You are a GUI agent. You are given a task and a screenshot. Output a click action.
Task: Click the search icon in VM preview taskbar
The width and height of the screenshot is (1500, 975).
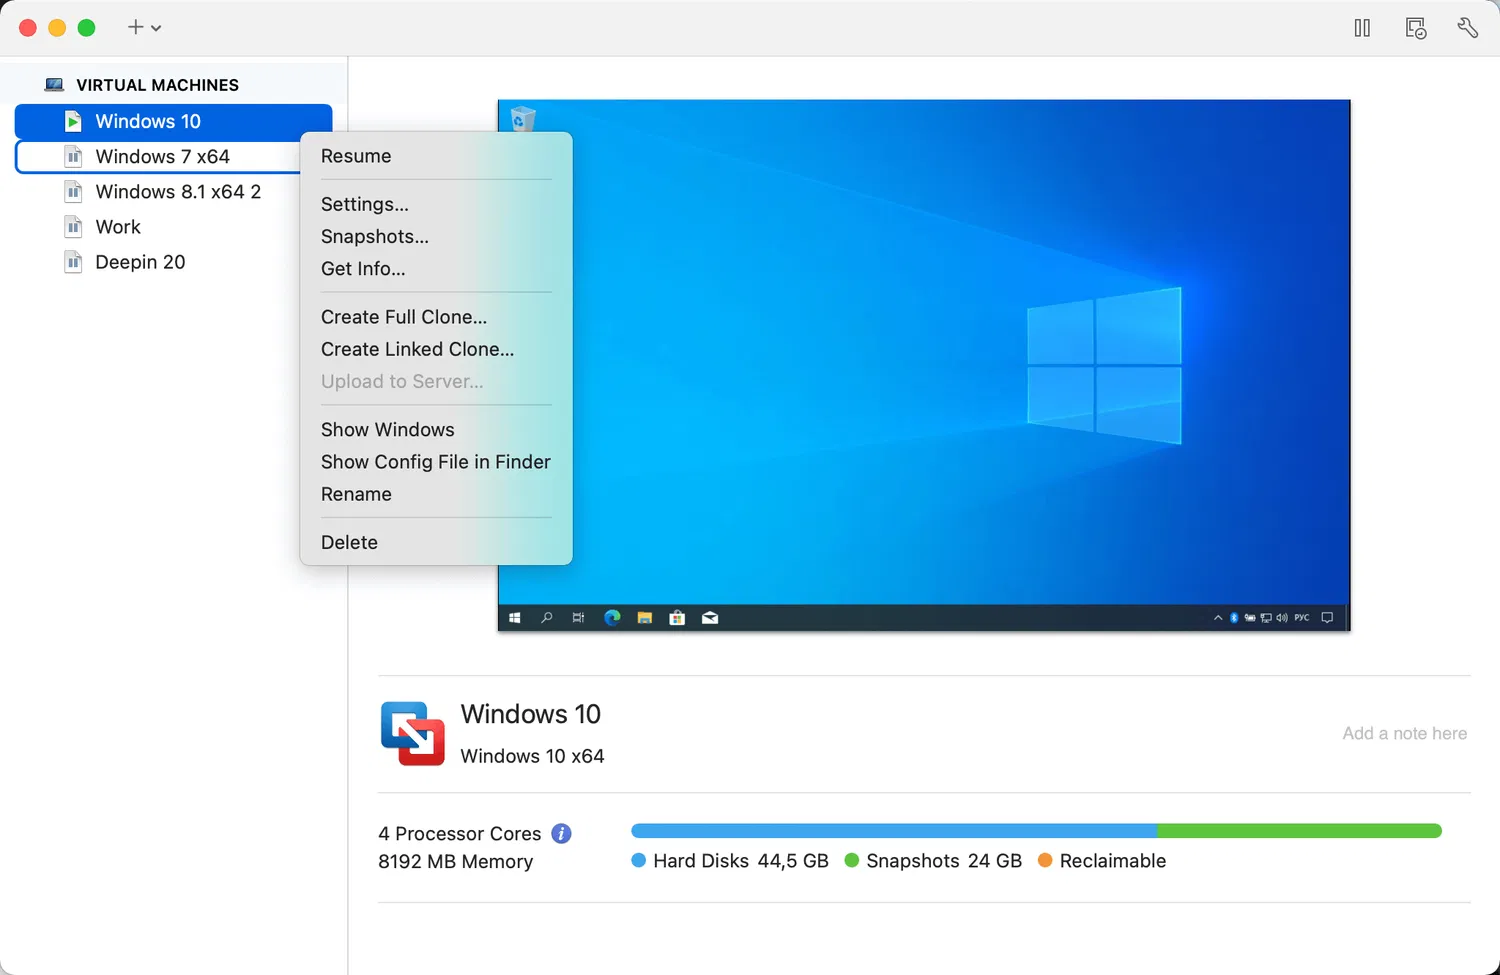(x=547, y=618)
